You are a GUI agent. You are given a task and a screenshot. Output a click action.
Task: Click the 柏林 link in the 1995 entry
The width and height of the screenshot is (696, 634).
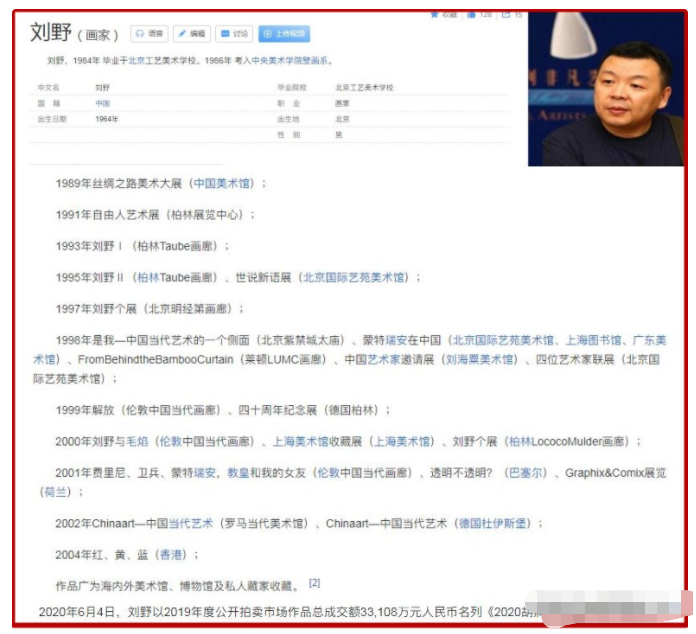click(x=148, y=277)
